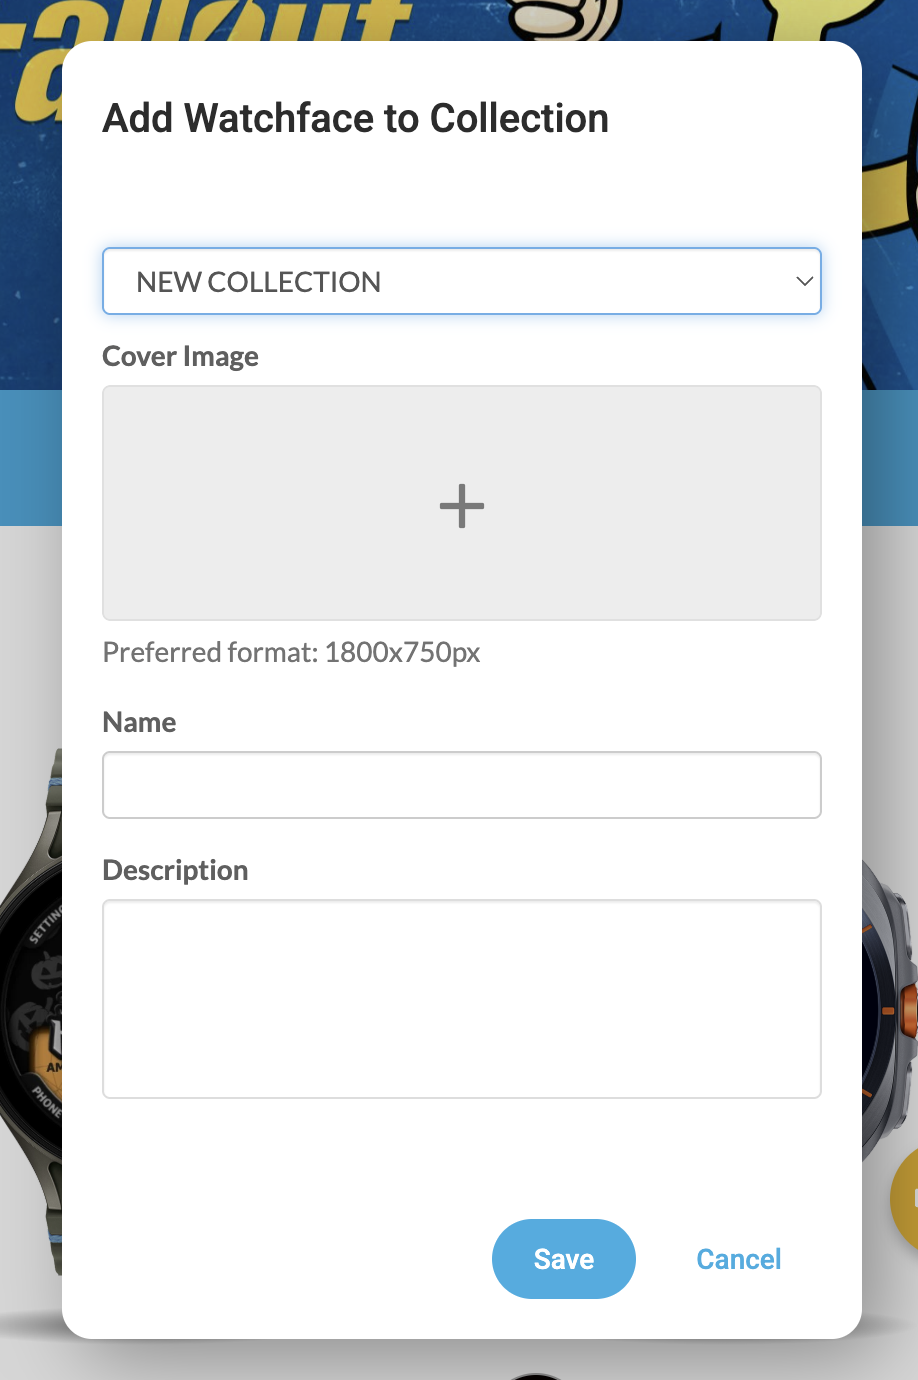Click the plus icon to upload cover image

click(x=462, y=505)
